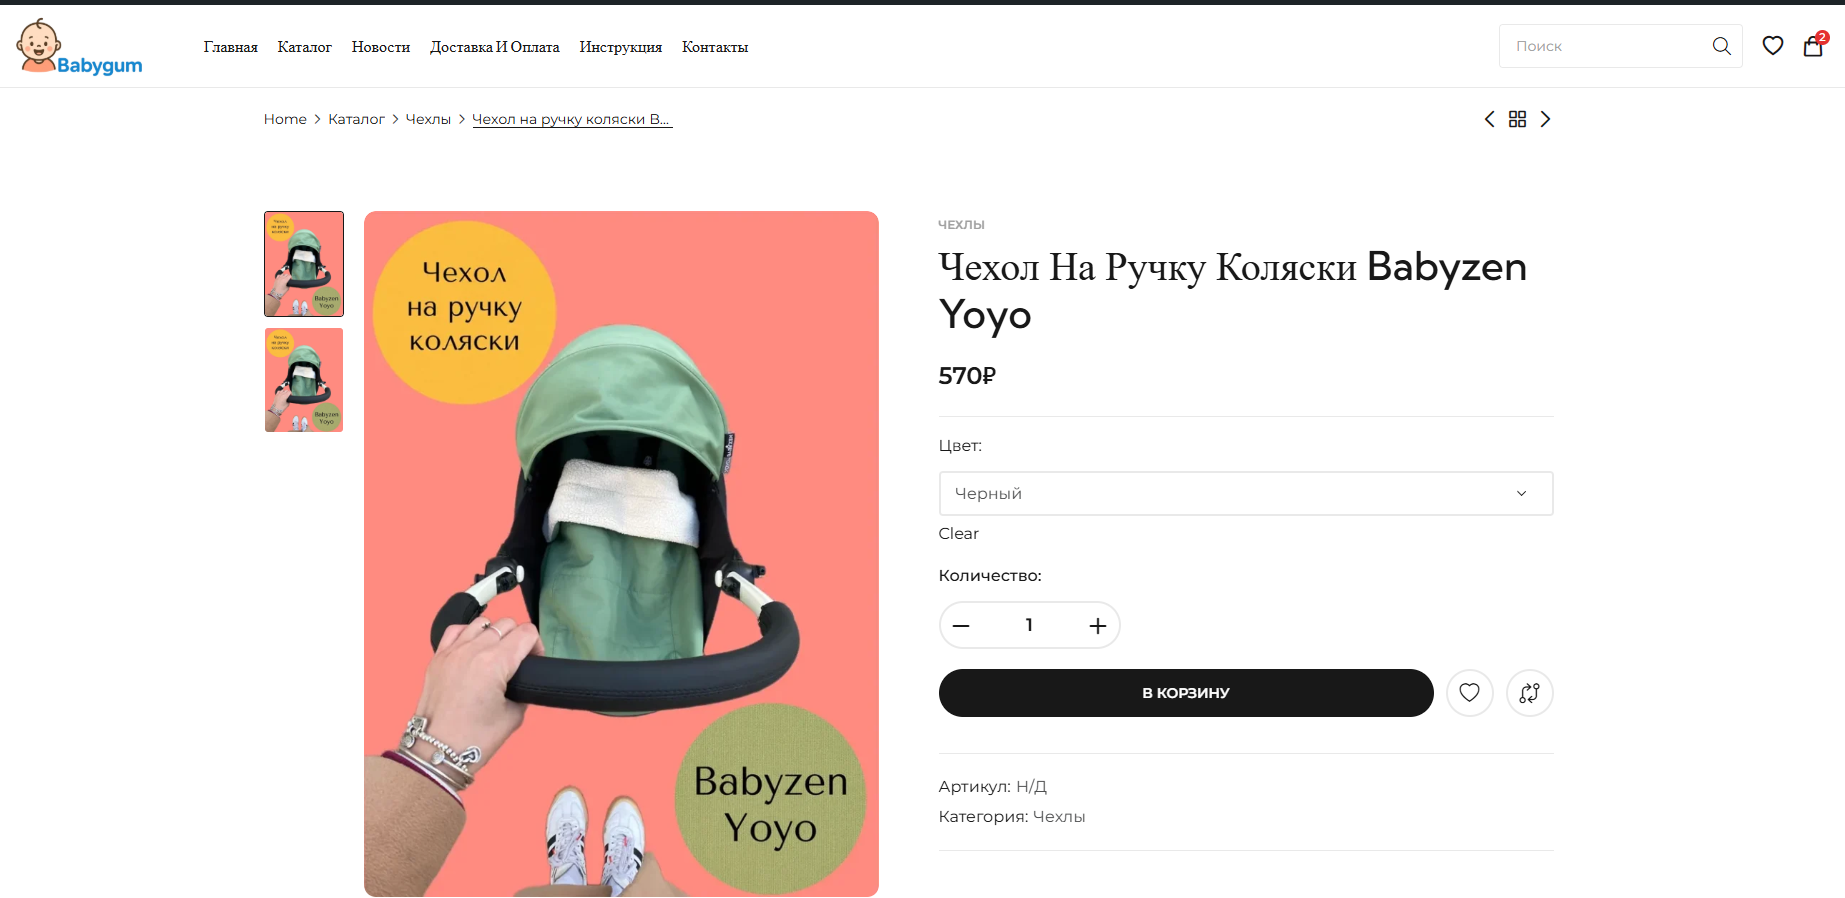This screenshot has height=898, width=1845.
Task: Open the Контакты menu item
Action: [x=715, y=47]
